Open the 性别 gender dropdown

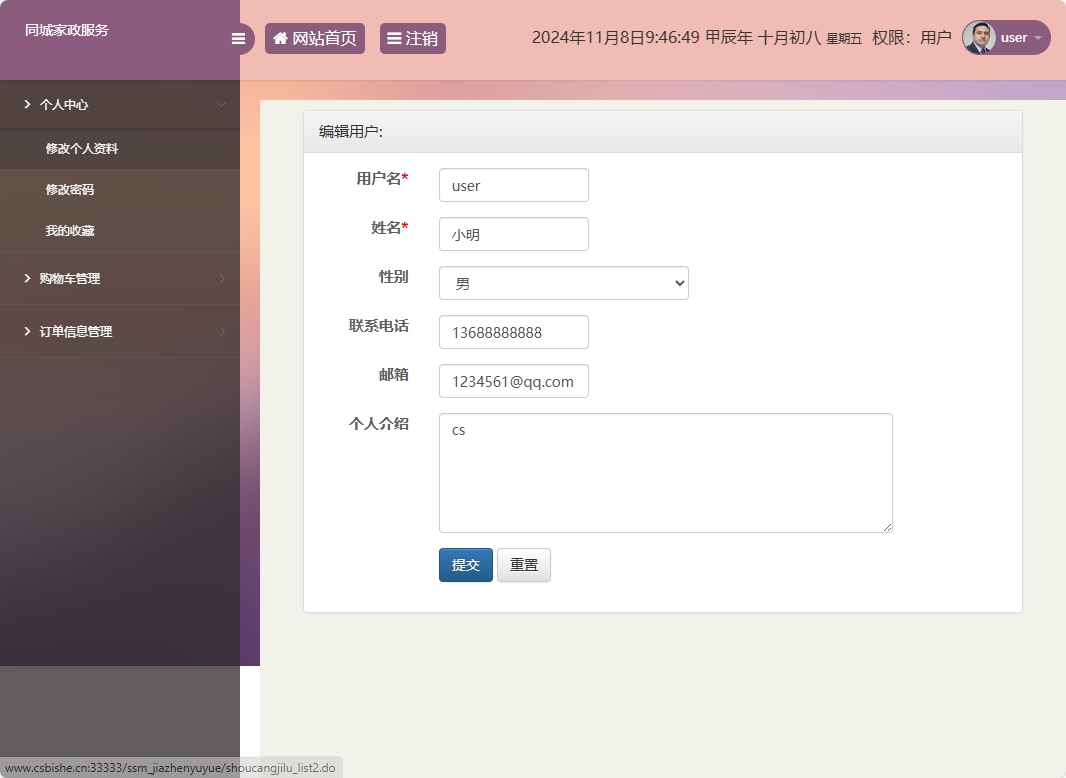click(563, 283)
